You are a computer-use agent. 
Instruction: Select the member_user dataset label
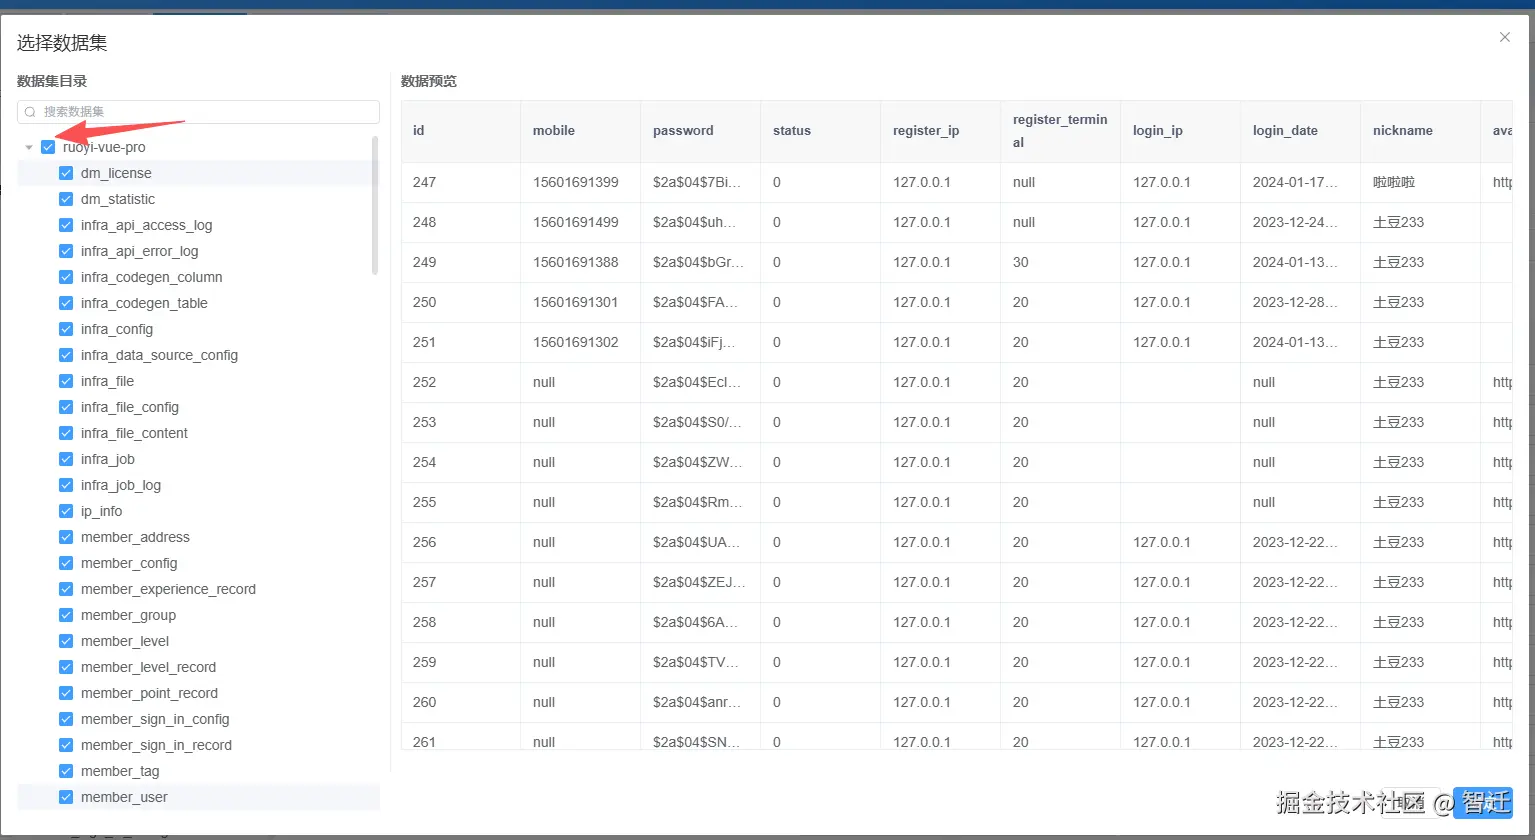click(x=124, y=797)
